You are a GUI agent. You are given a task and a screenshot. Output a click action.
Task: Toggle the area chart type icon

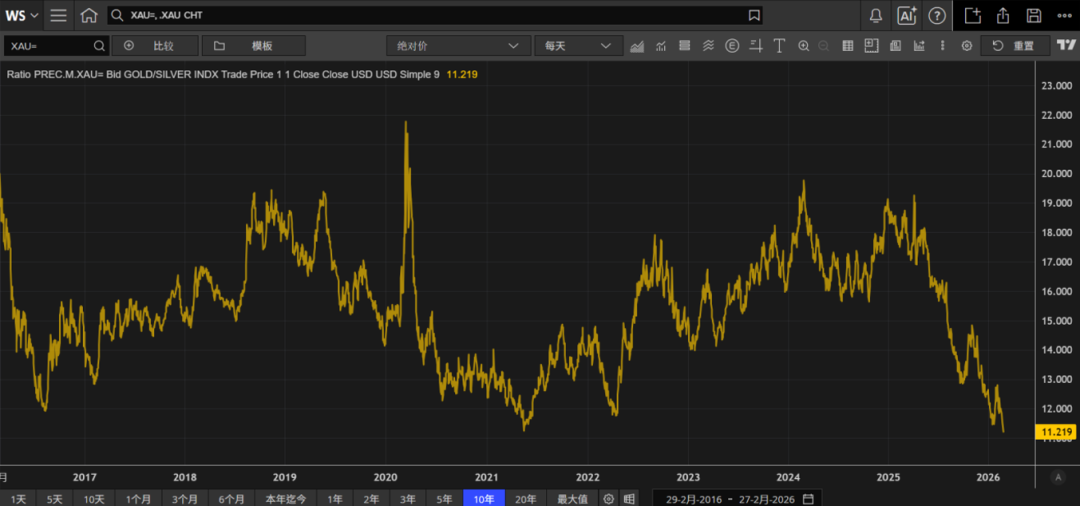[x=637, y=46]
